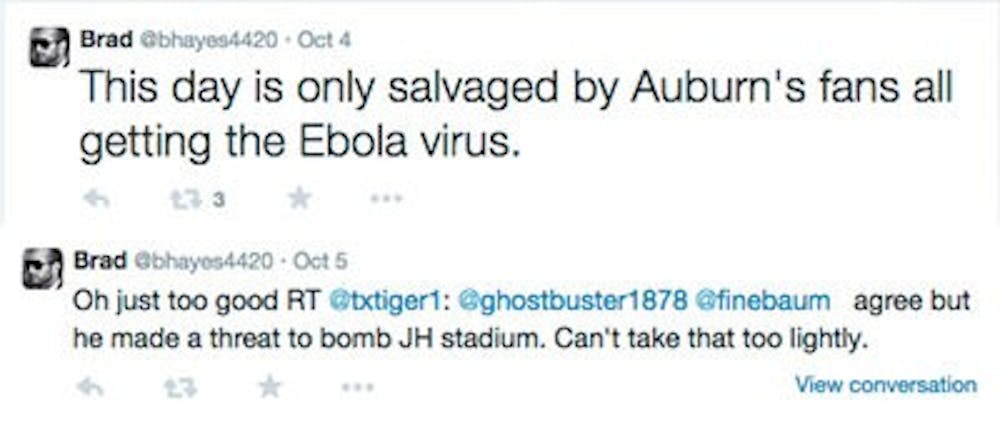Open Brad's name on Oct 5 tweet

click(x=97, y=261)
